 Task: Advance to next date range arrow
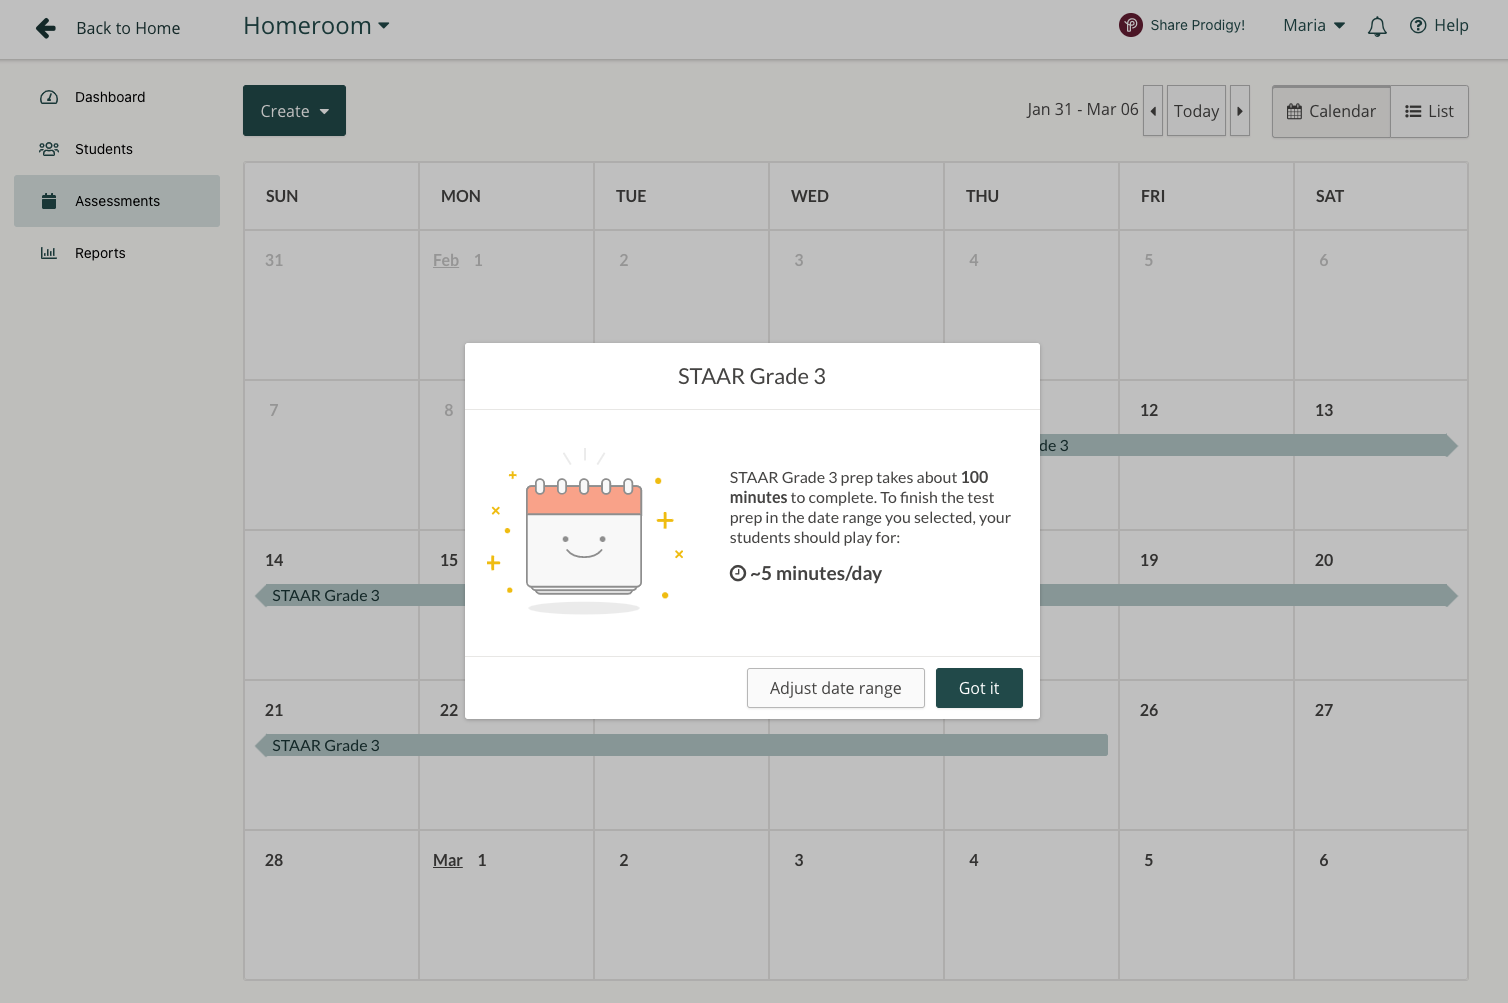coord(1240,111)
